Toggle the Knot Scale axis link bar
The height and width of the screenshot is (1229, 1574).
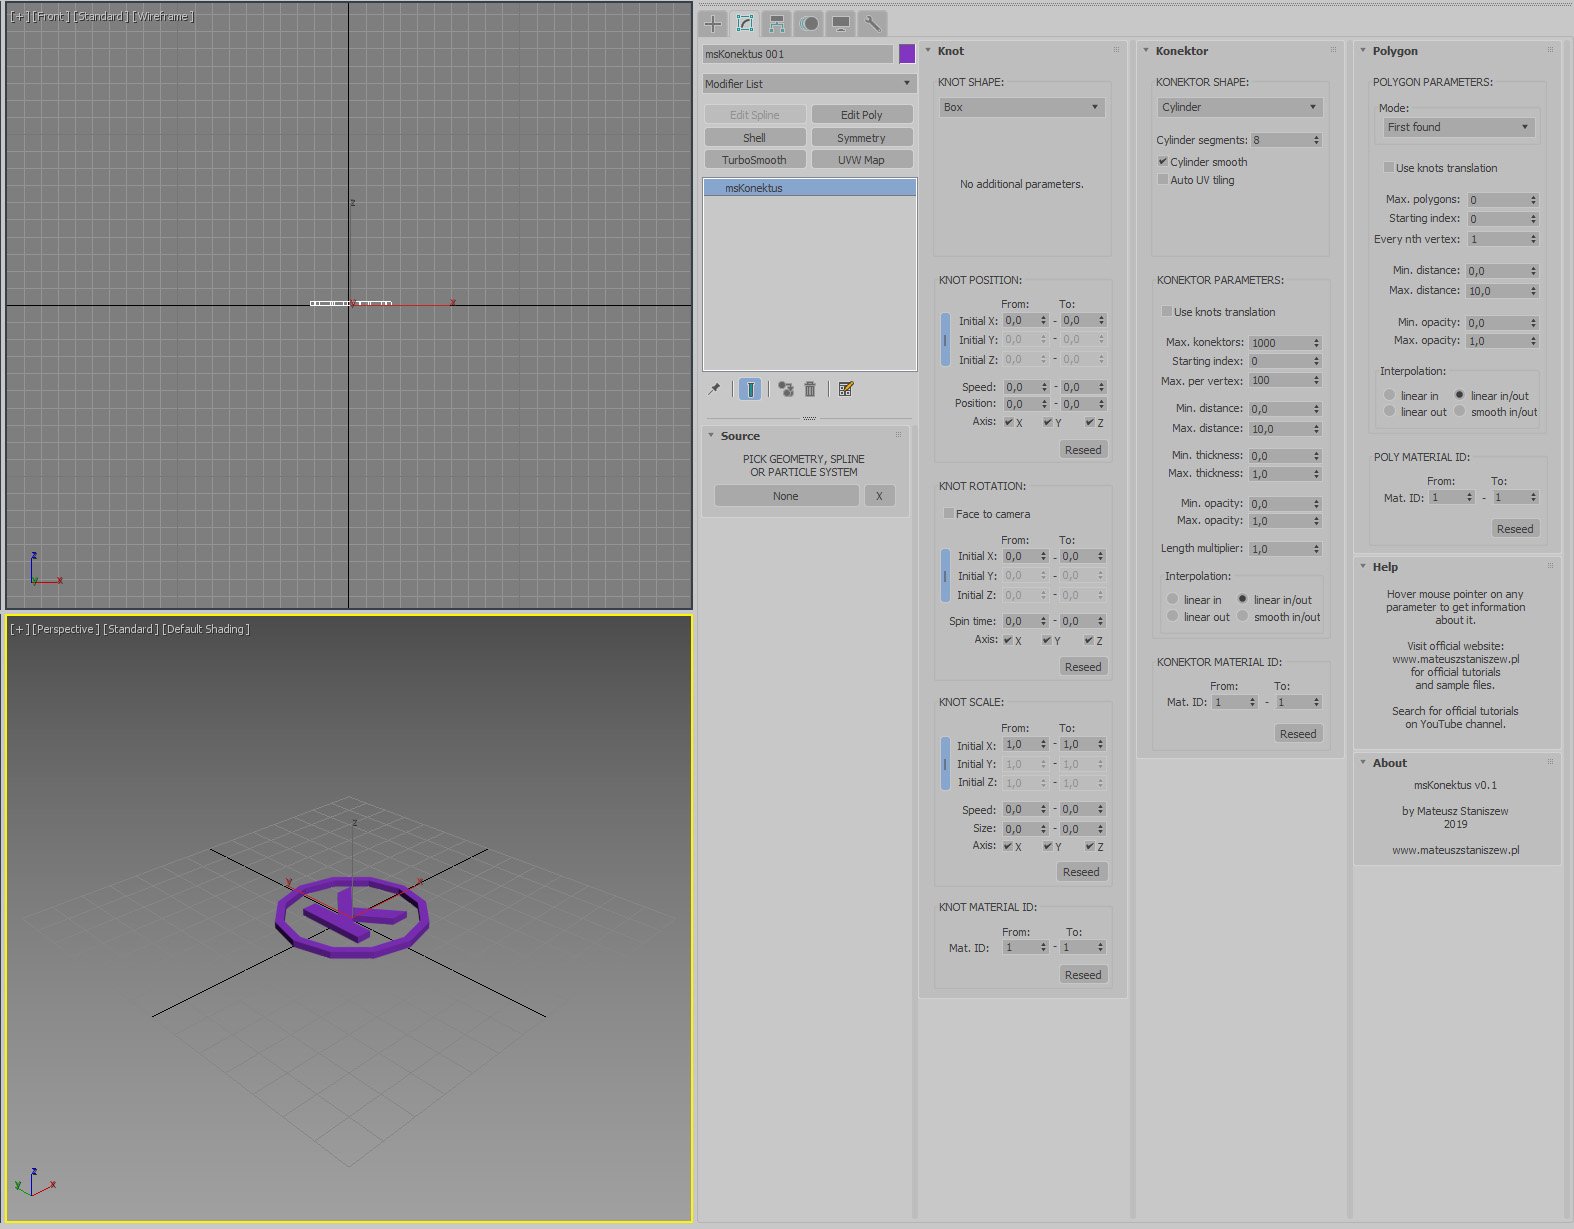click(945, 763)
